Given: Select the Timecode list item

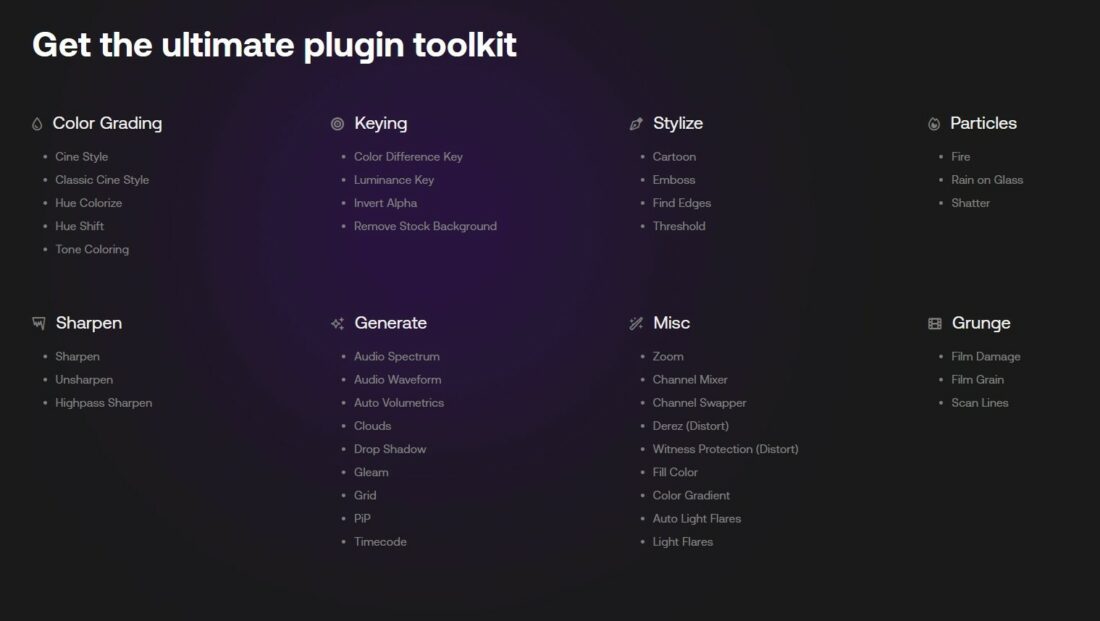Looking at the screenshot, I should (x=380, y=542).
